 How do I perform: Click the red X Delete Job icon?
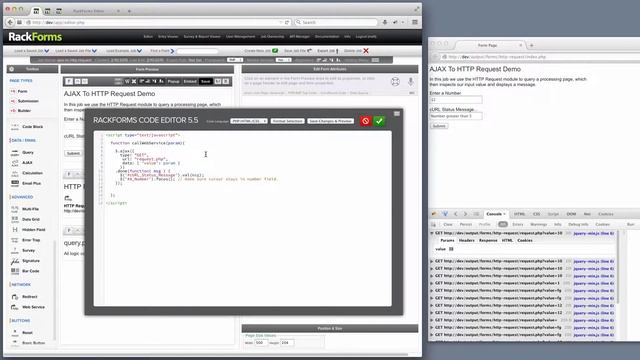366,51
